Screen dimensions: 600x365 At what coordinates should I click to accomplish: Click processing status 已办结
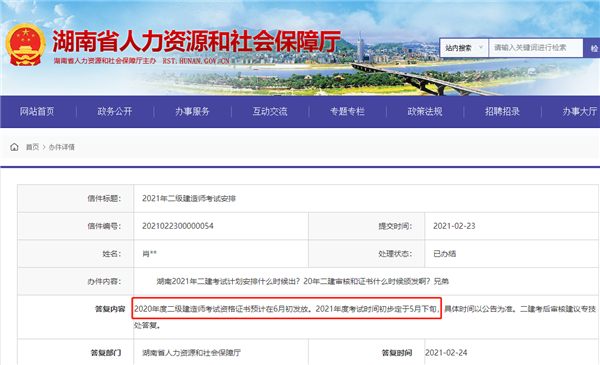pyautogui.click(x=445, y=254)
